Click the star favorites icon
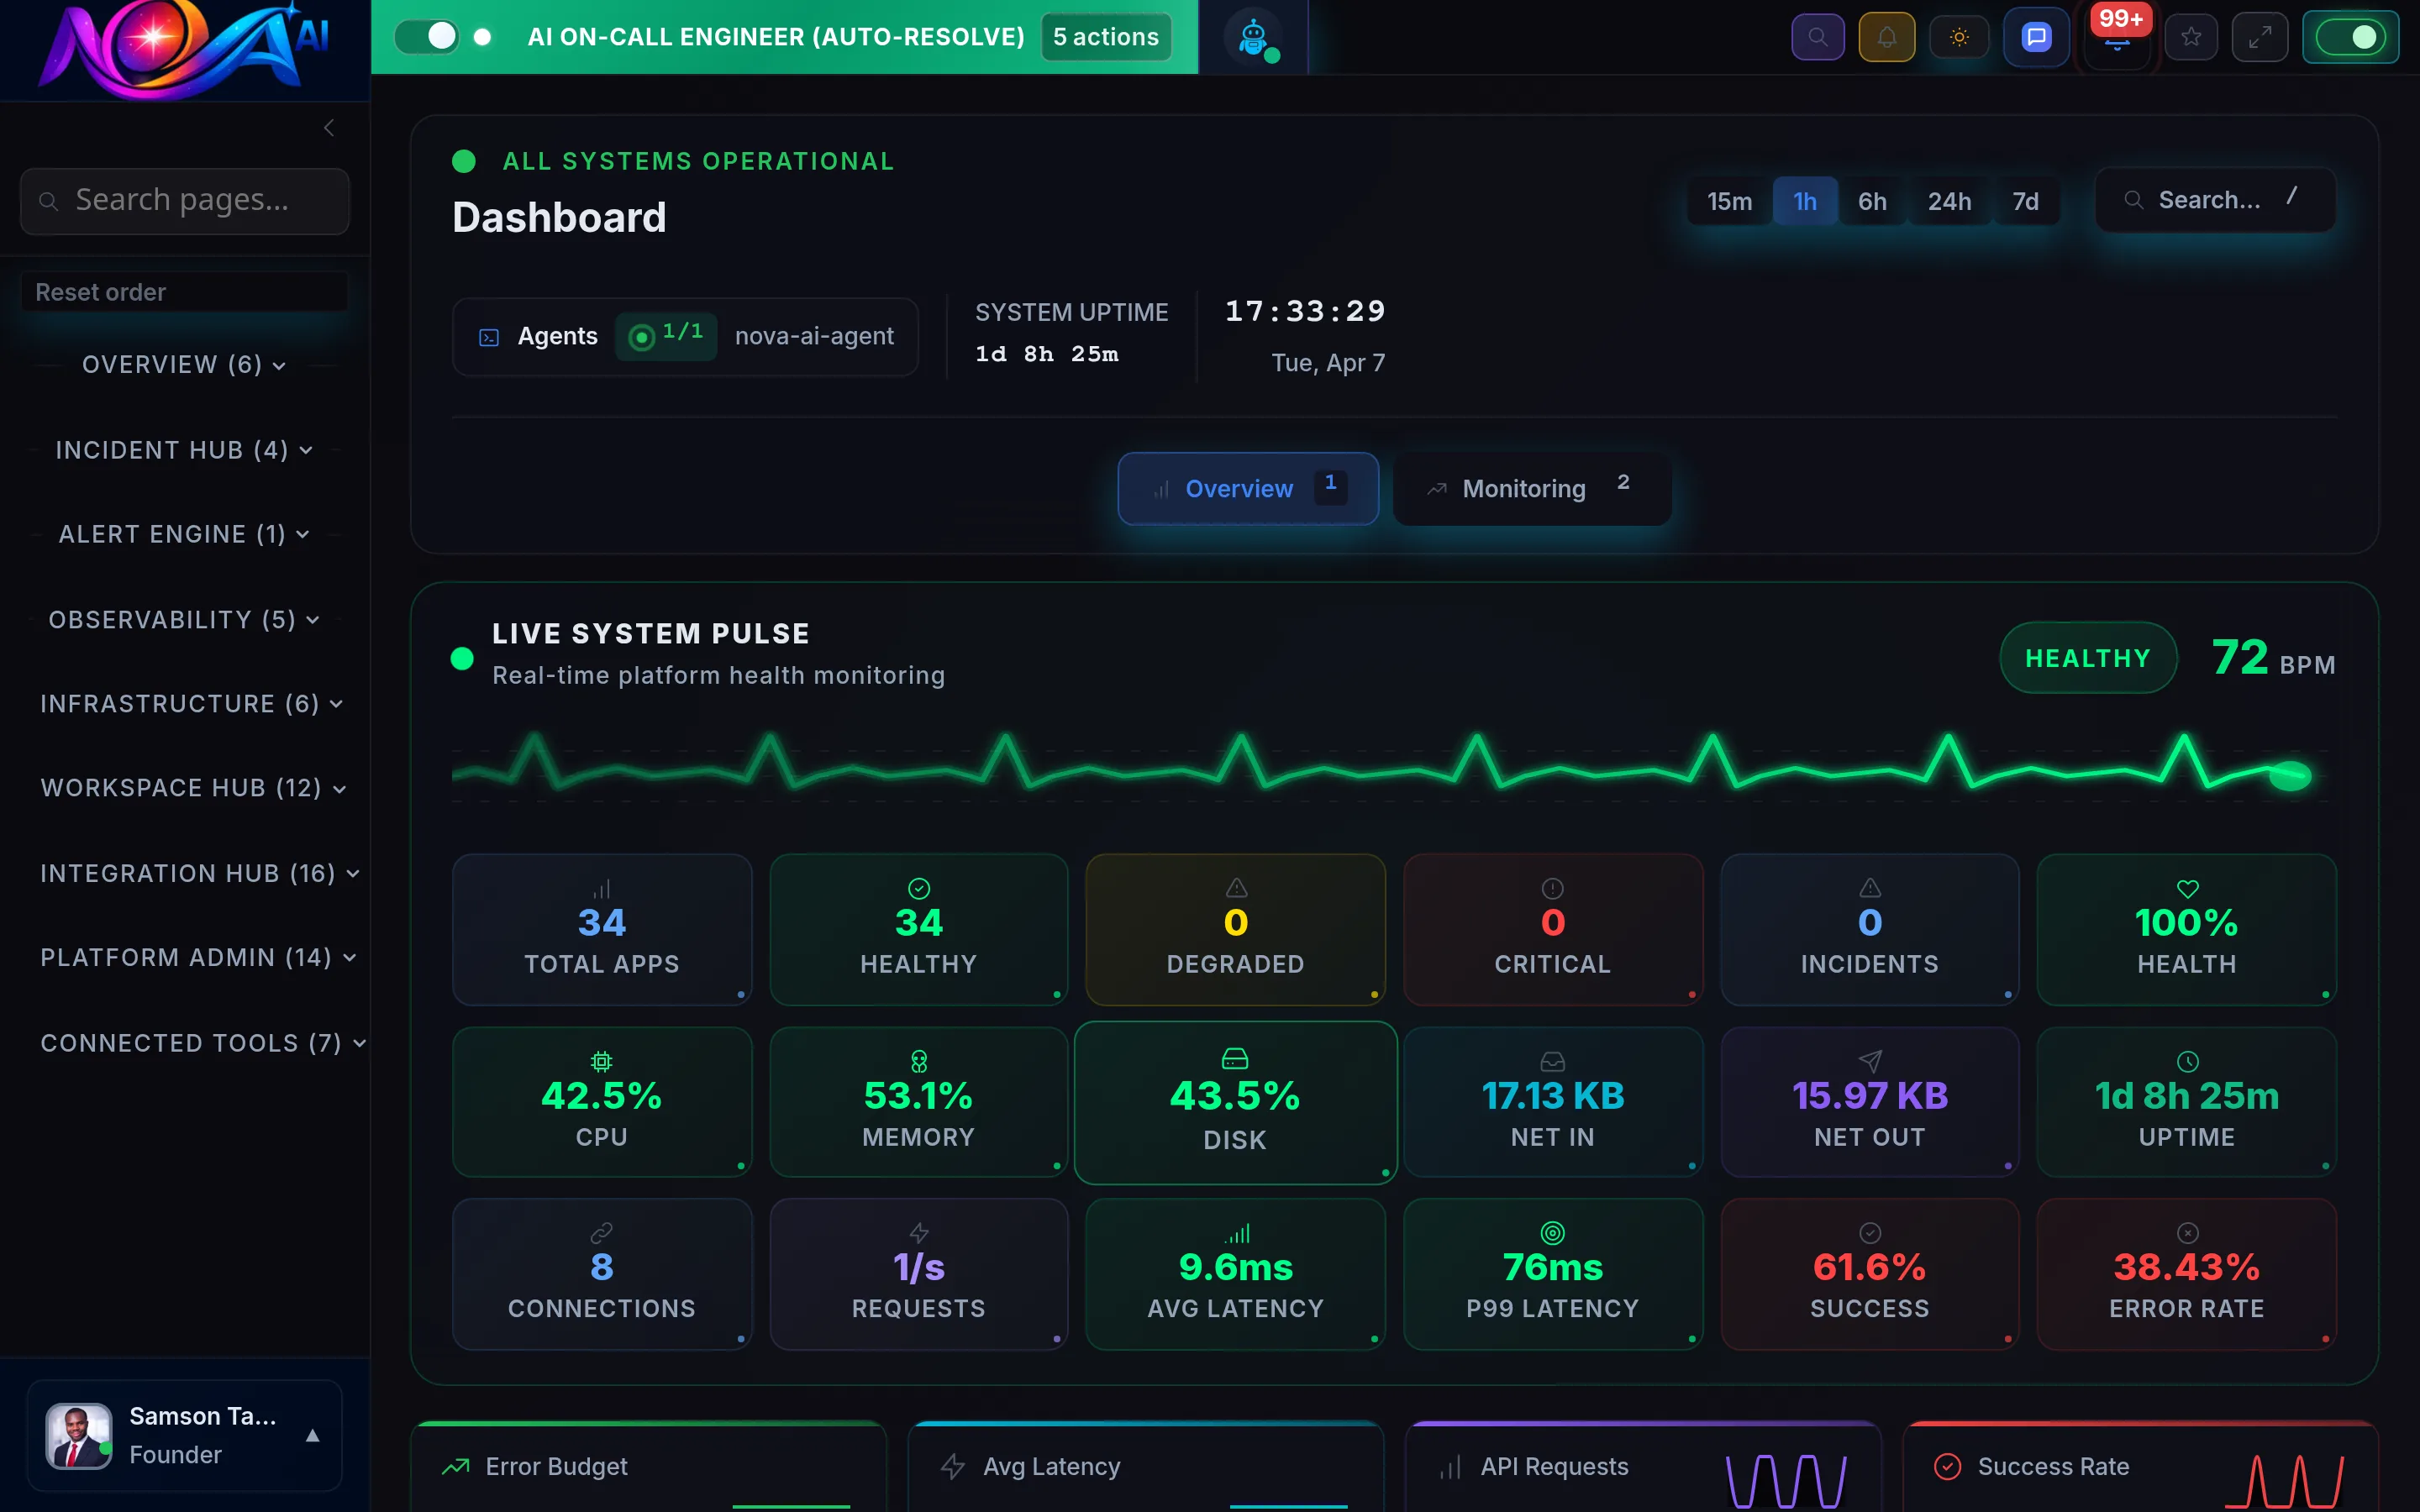The image size is (2420, 1512). tap(2191, 37)
